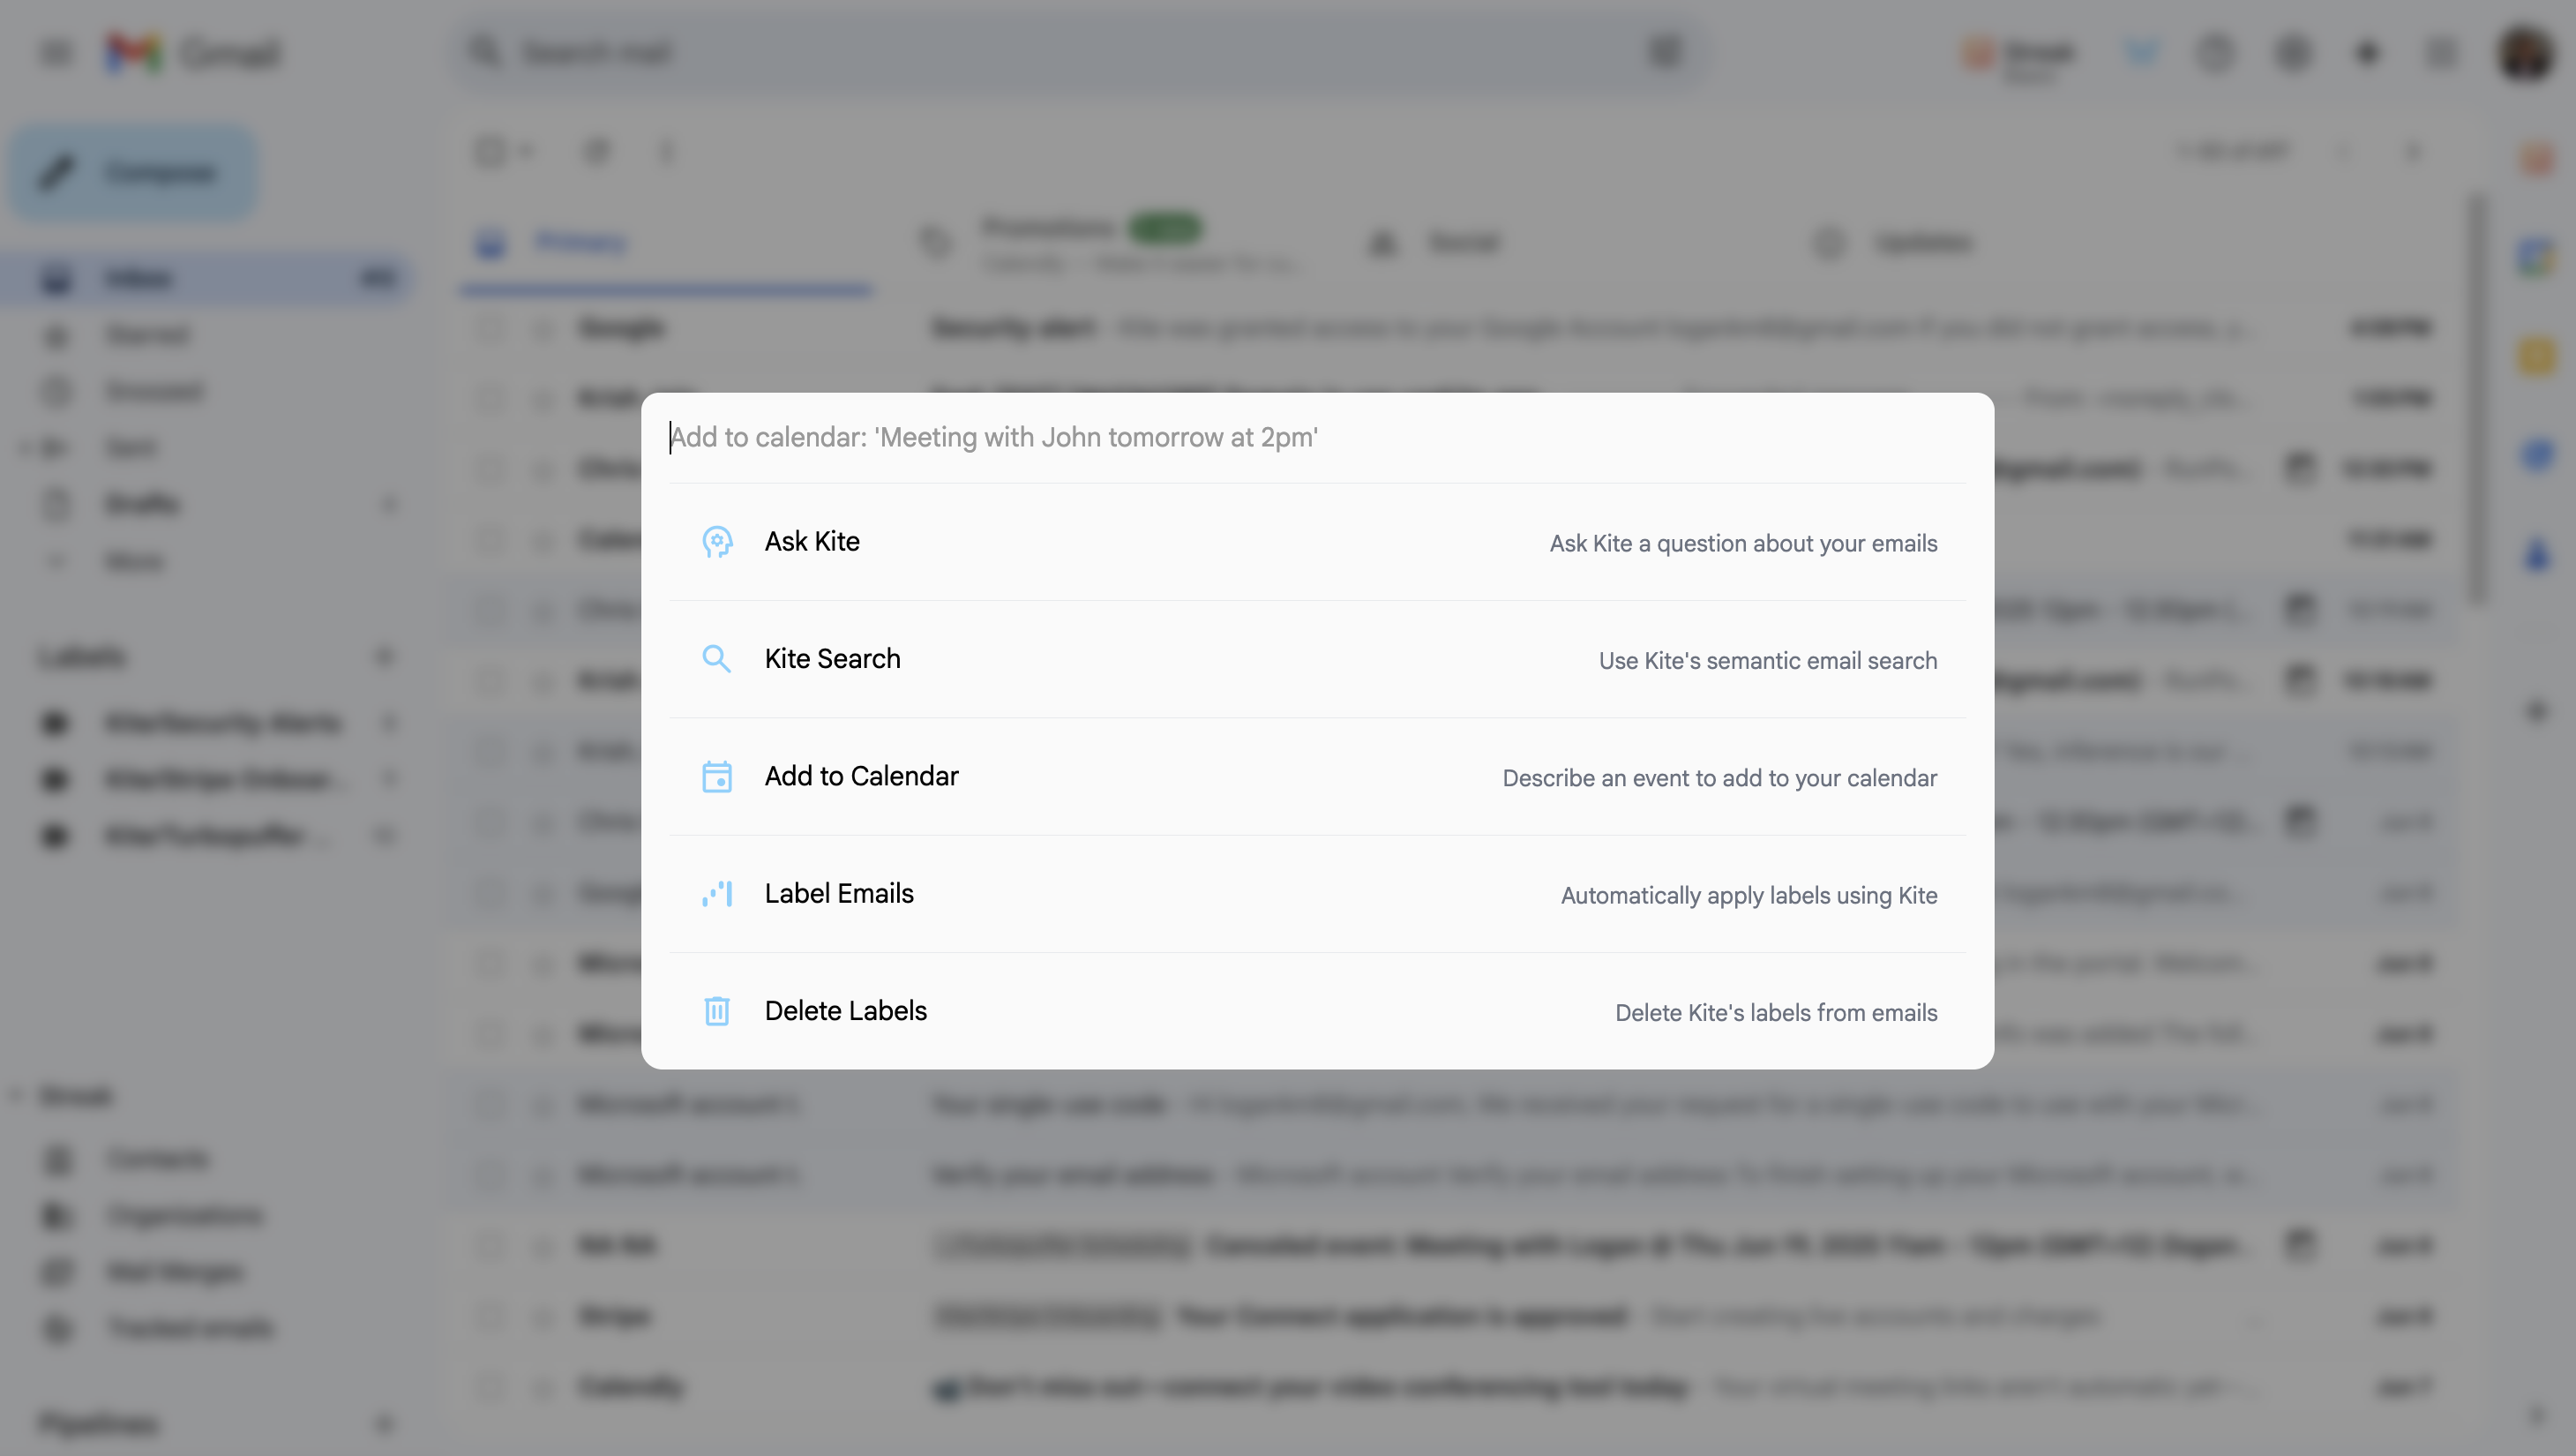Open the Google apps grid icon
The height and width of the screenshot is (1456, 2576).
pyautogui.click(x=2442, y=53)
